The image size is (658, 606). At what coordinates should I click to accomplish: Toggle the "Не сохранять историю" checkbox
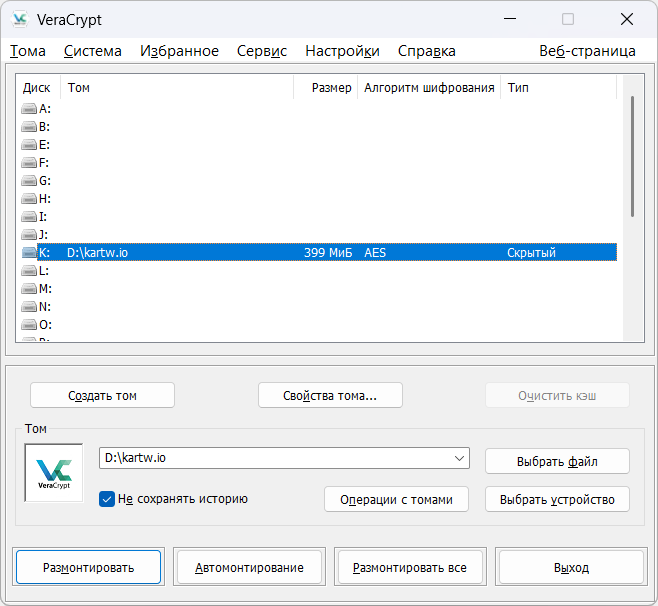[107, 499]
